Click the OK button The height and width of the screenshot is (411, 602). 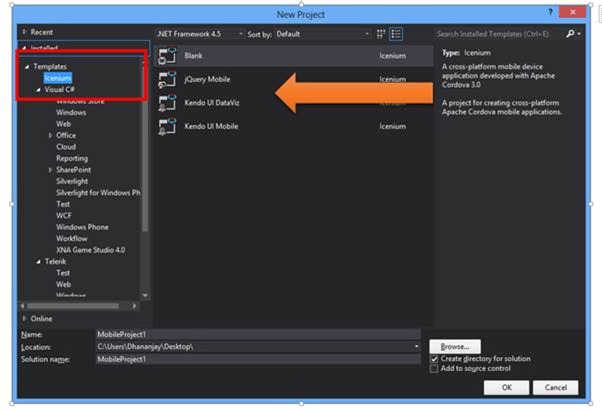pyautogui.click(x=507, y=387)
